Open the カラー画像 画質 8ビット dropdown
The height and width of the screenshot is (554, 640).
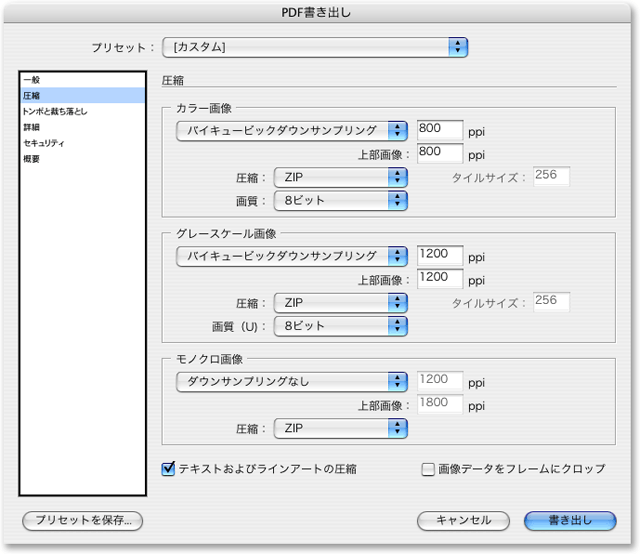point(340,200)
